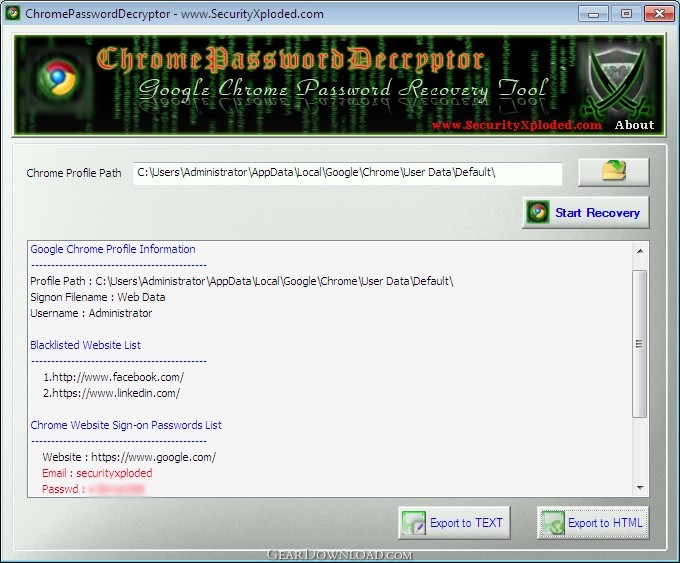Select 'Email : securityxploded' line

(x=97, y=473)
